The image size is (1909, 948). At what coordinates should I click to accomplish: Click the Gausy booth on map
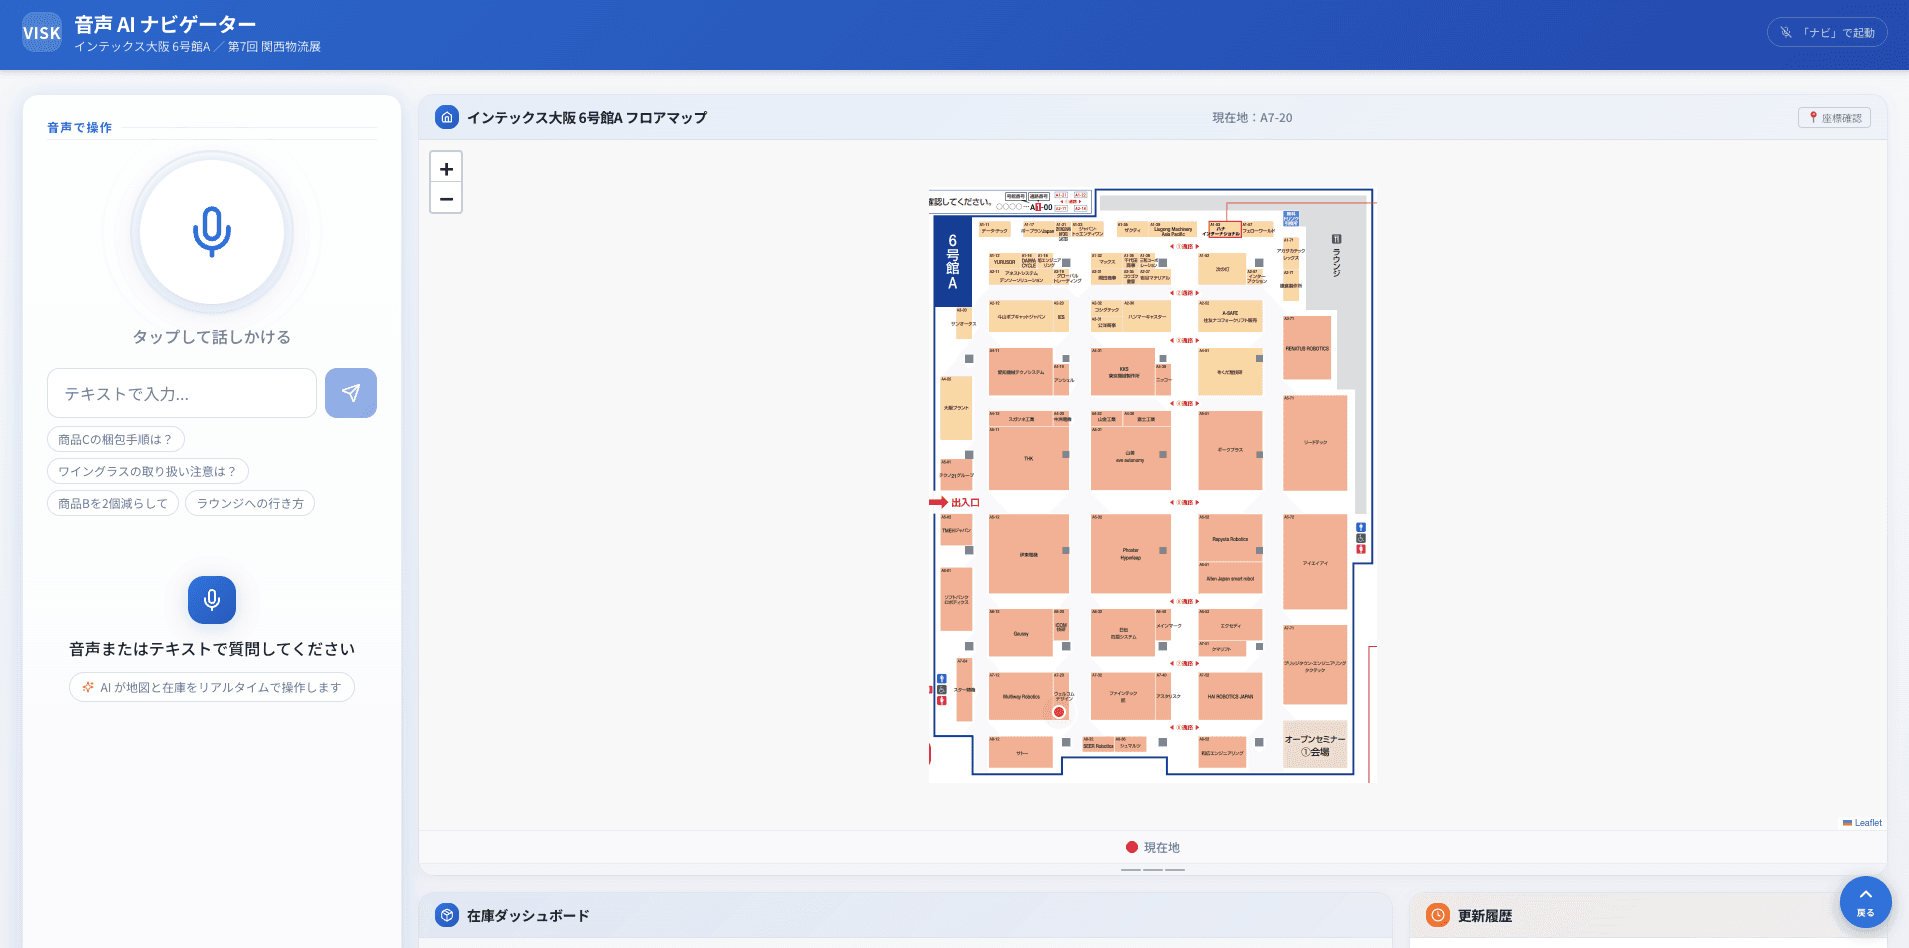(x=1021, y=633)
